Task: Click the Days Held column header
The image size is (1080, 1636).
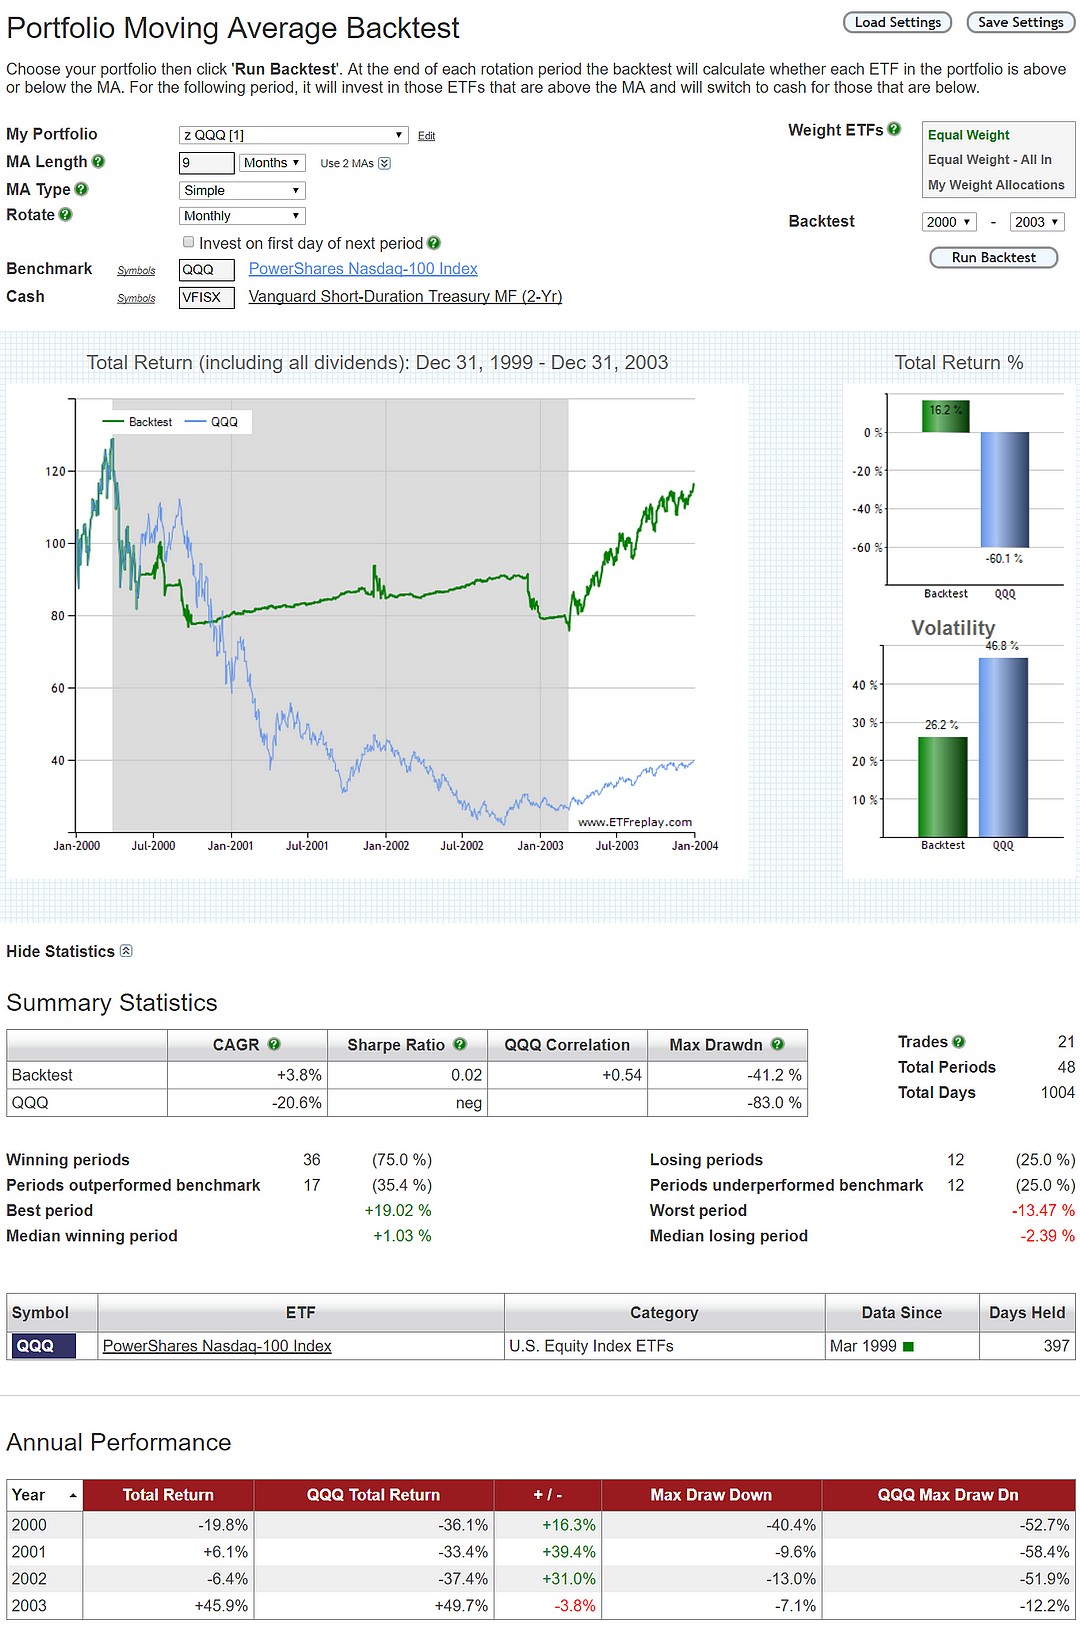Action: (1027, 1313)
